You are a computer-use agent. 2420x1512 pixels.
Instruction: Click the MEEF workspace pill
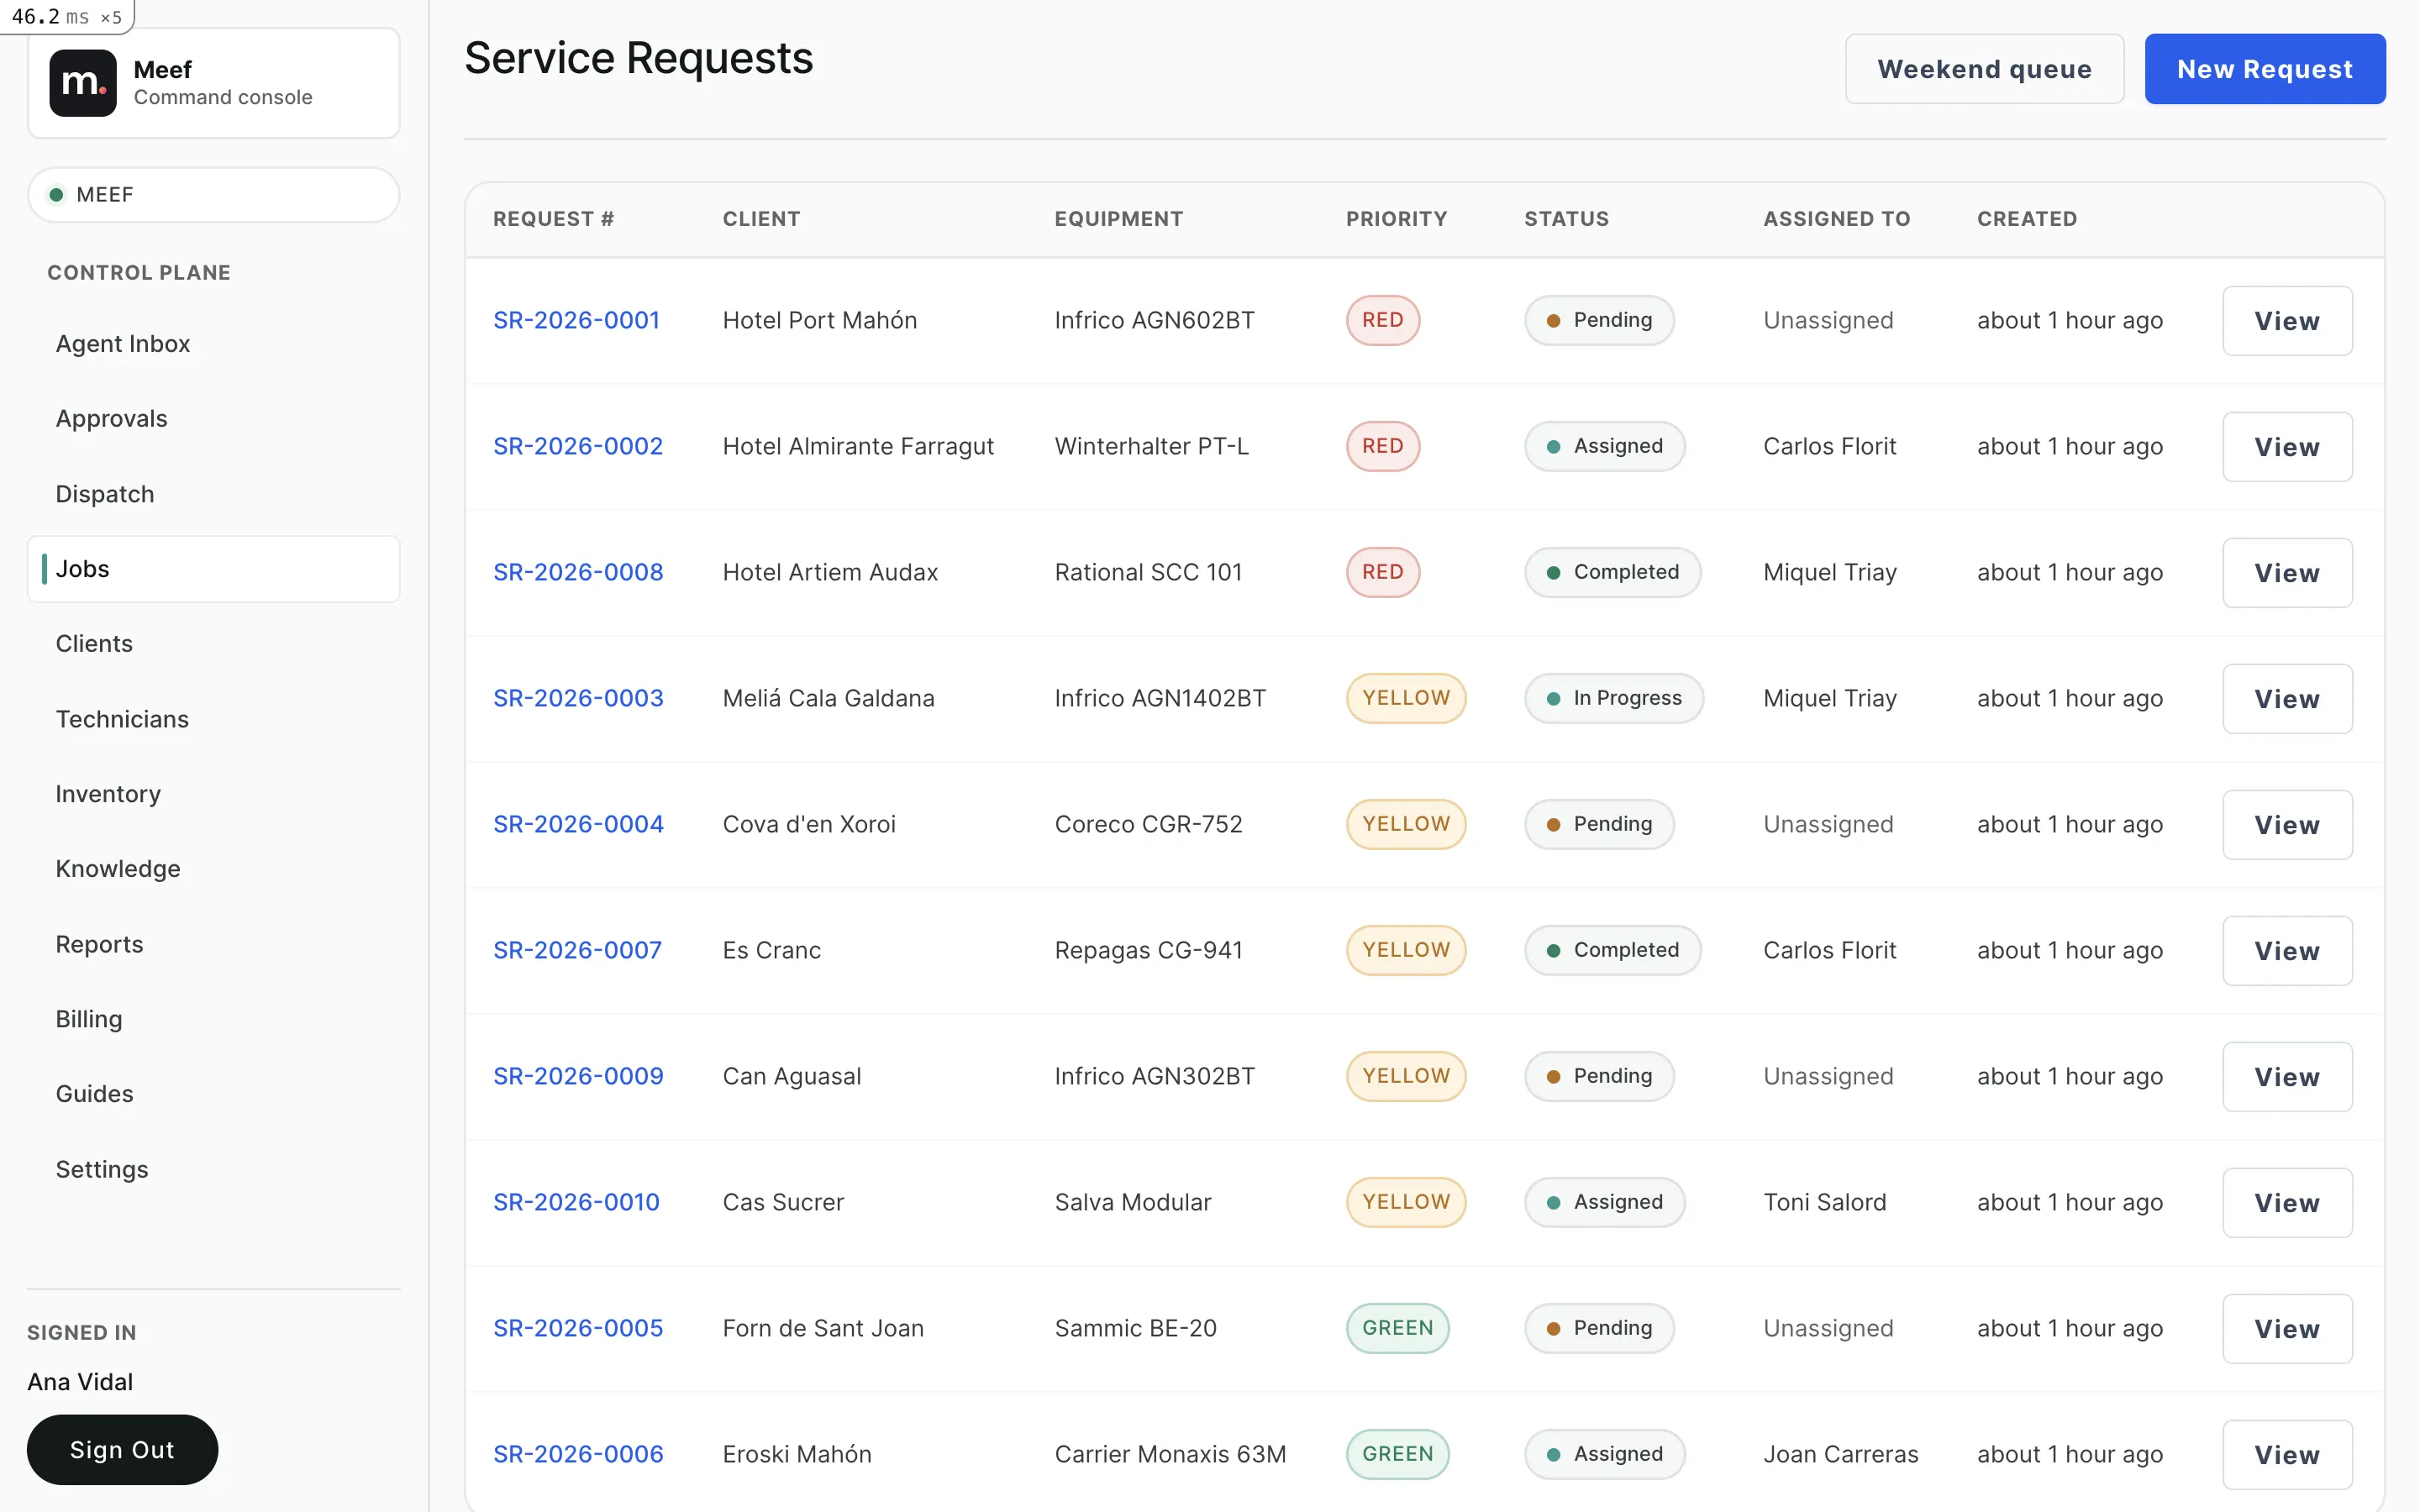pos(213,194)
